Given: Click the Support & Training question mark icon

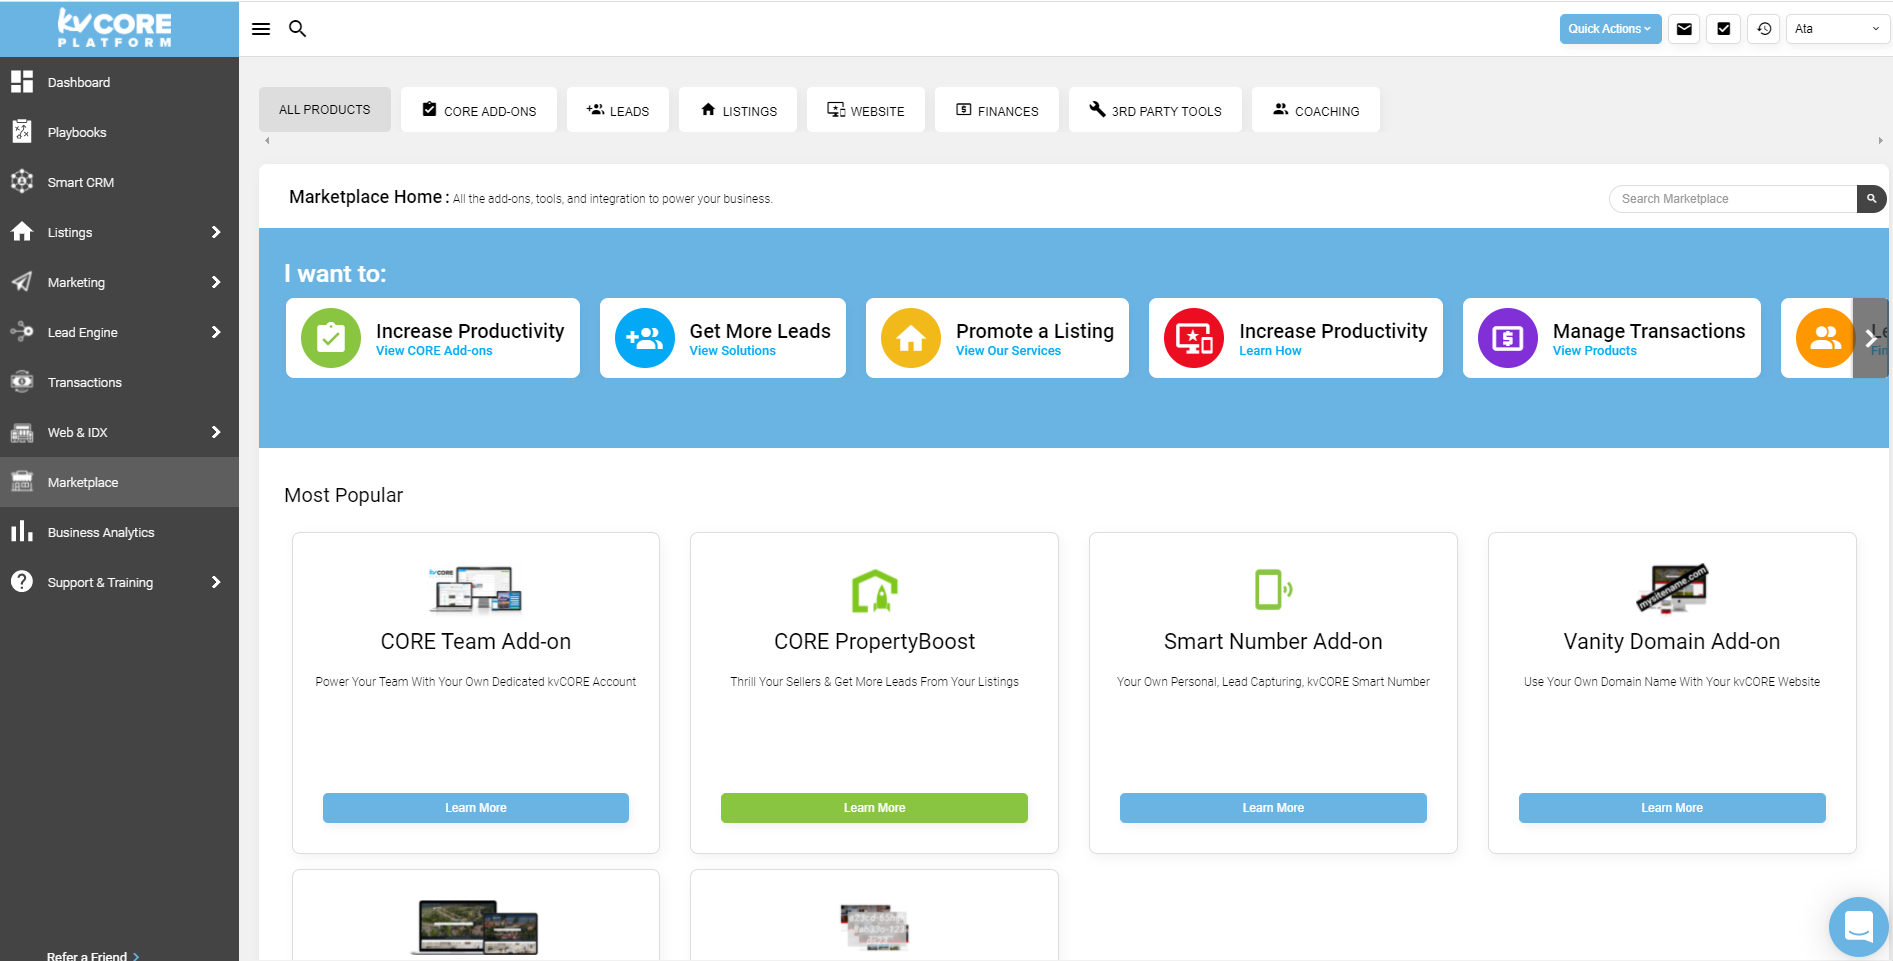Looking at the screenshot, I should click(22, 582).
